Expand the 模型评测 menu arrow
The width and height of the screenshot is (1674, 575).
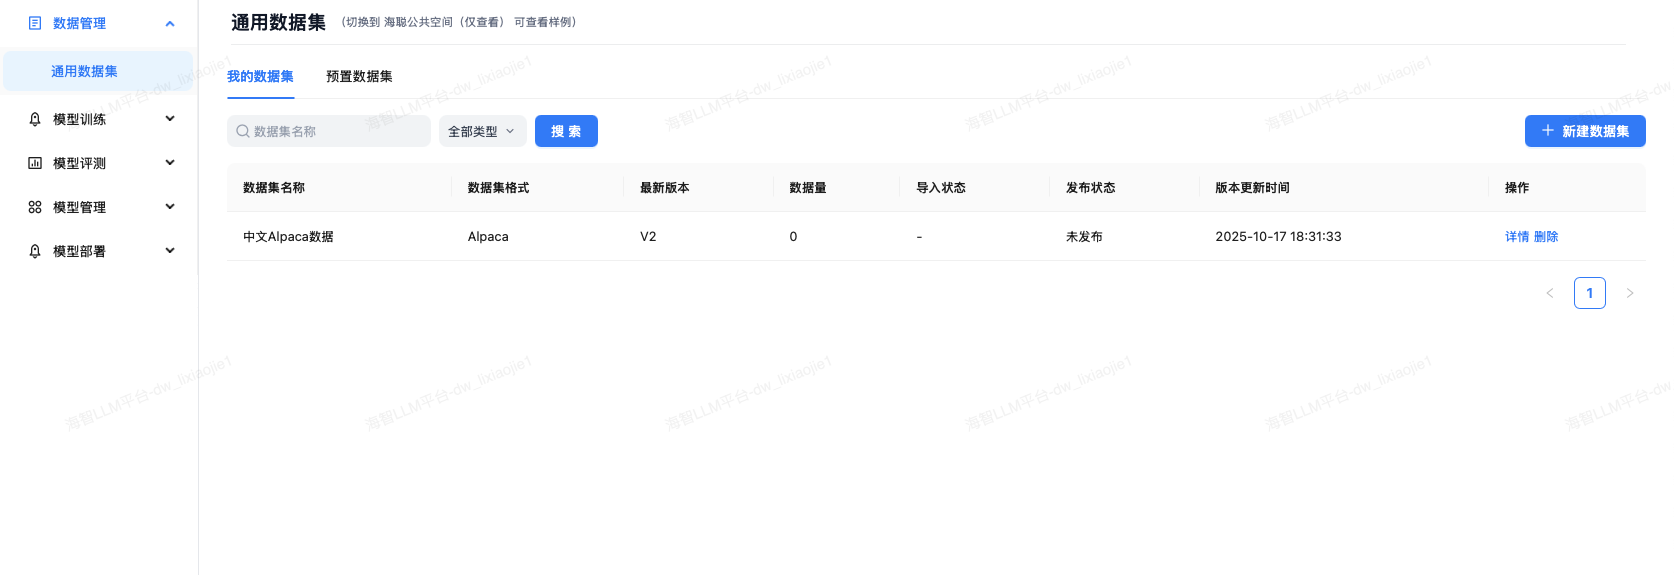(x=170, y=163)
